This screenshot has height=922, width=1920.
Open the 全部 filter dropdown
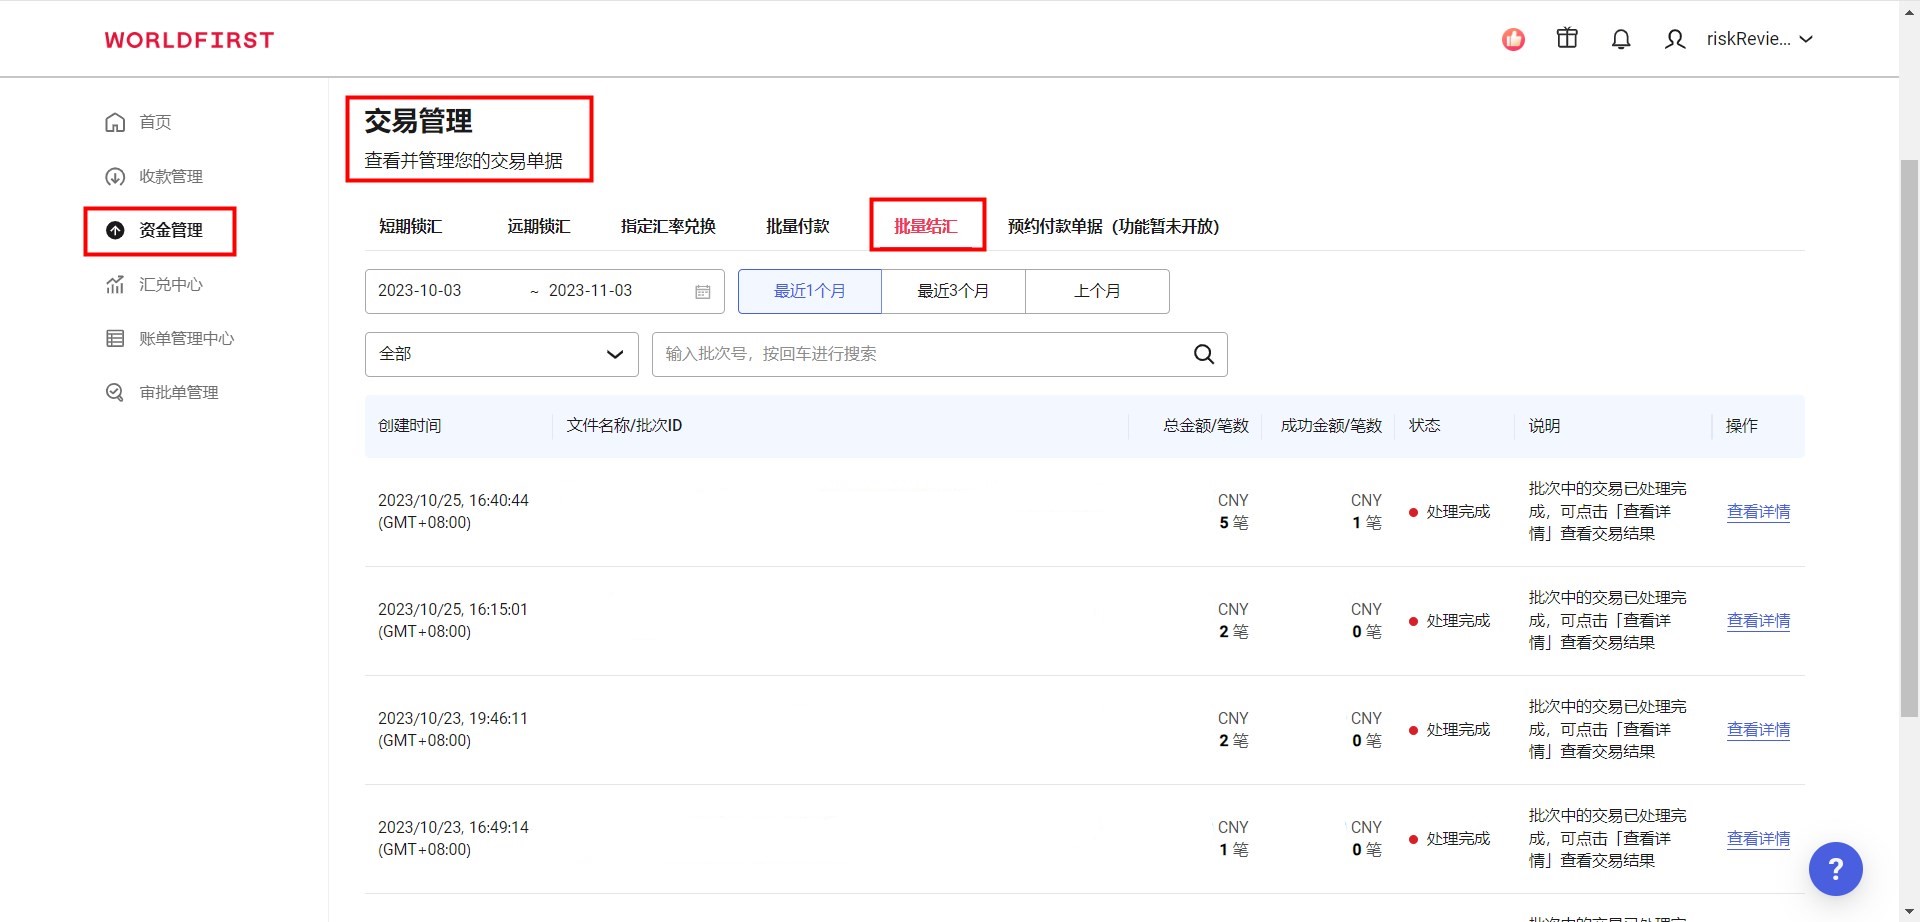500,354
